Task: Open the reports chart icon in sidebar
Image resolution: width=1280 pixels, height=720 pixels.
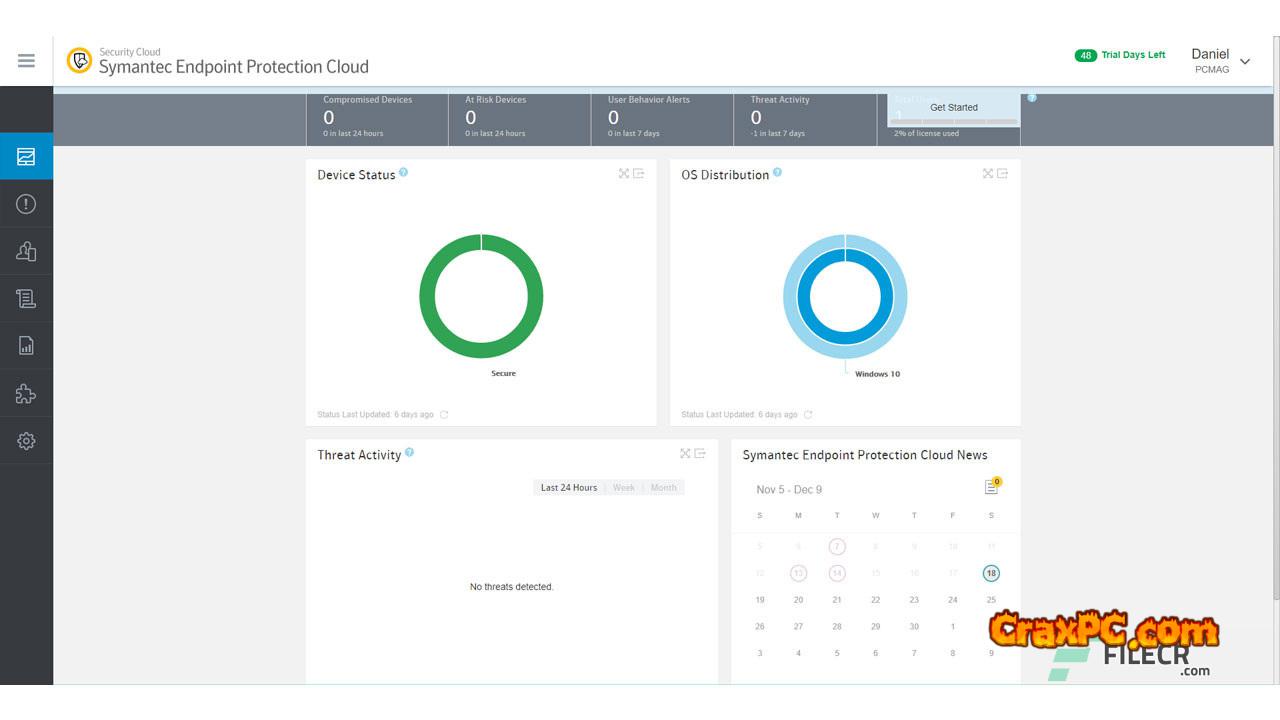Action: pyautogui.click(x=26, y=346)
